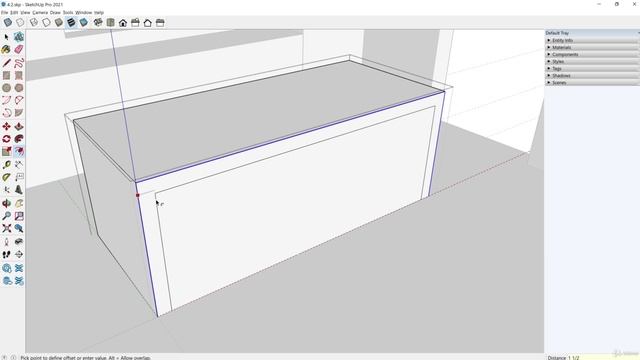Pick the Section Plane tool
The height and width of the screenshot is (360, 640).
point(19,255)
